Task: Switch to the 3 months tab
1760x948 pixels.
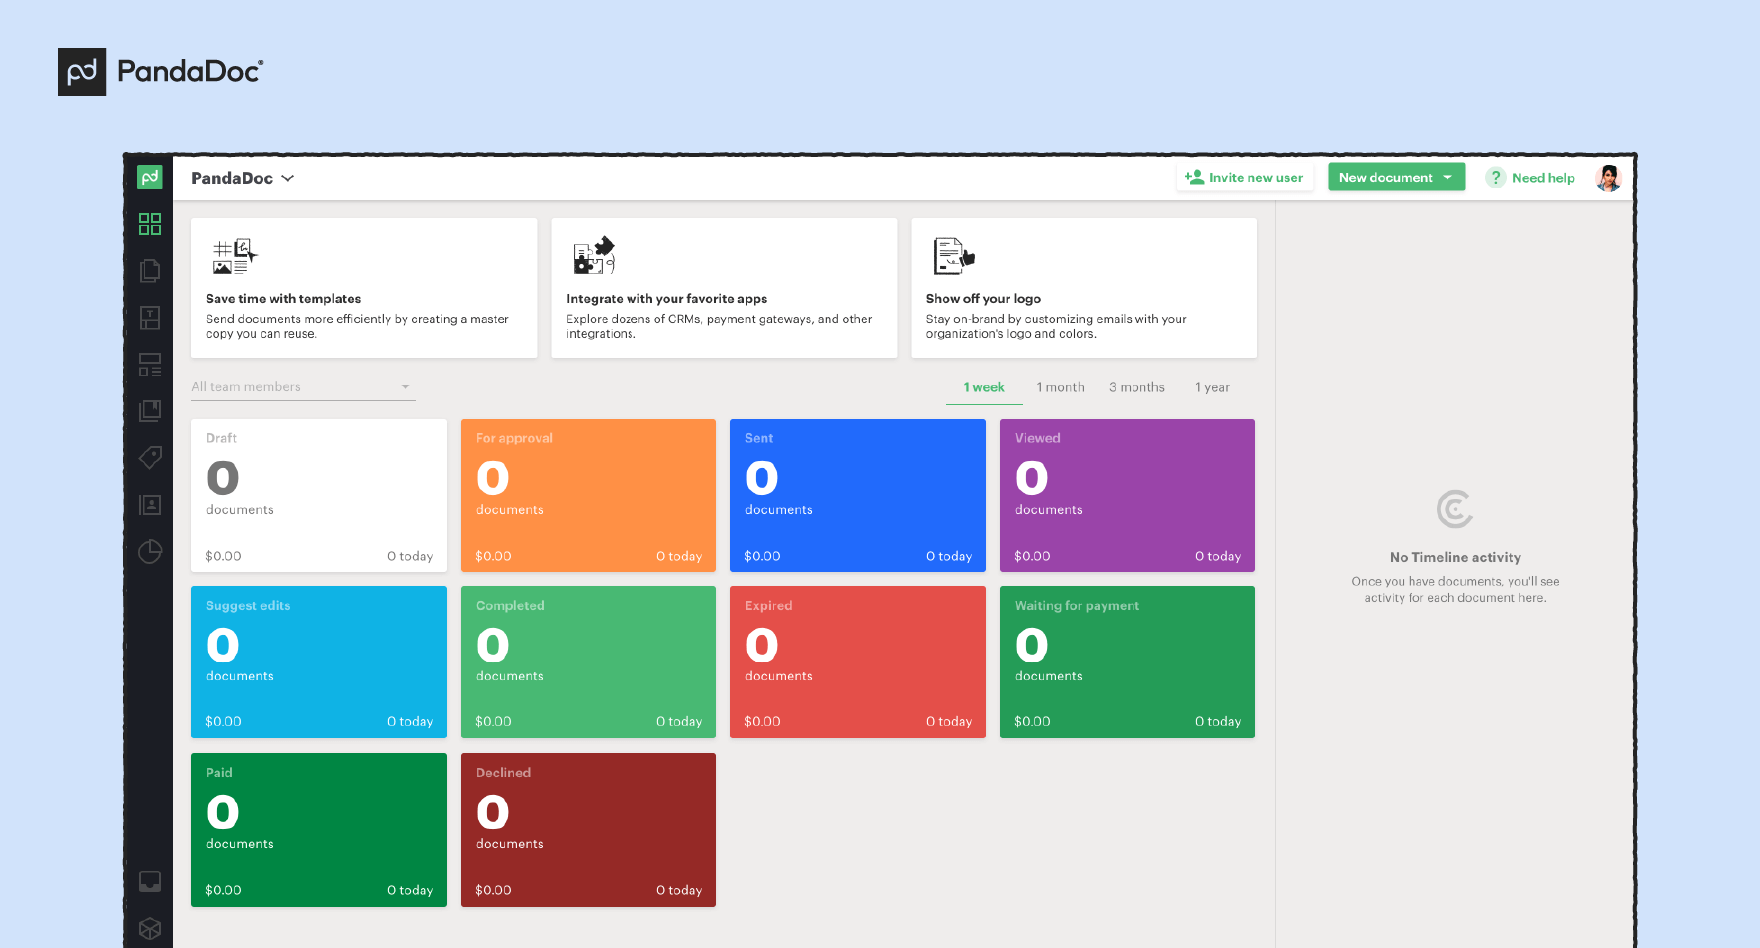Action: pyautogui.click(x=1136, y=387)
